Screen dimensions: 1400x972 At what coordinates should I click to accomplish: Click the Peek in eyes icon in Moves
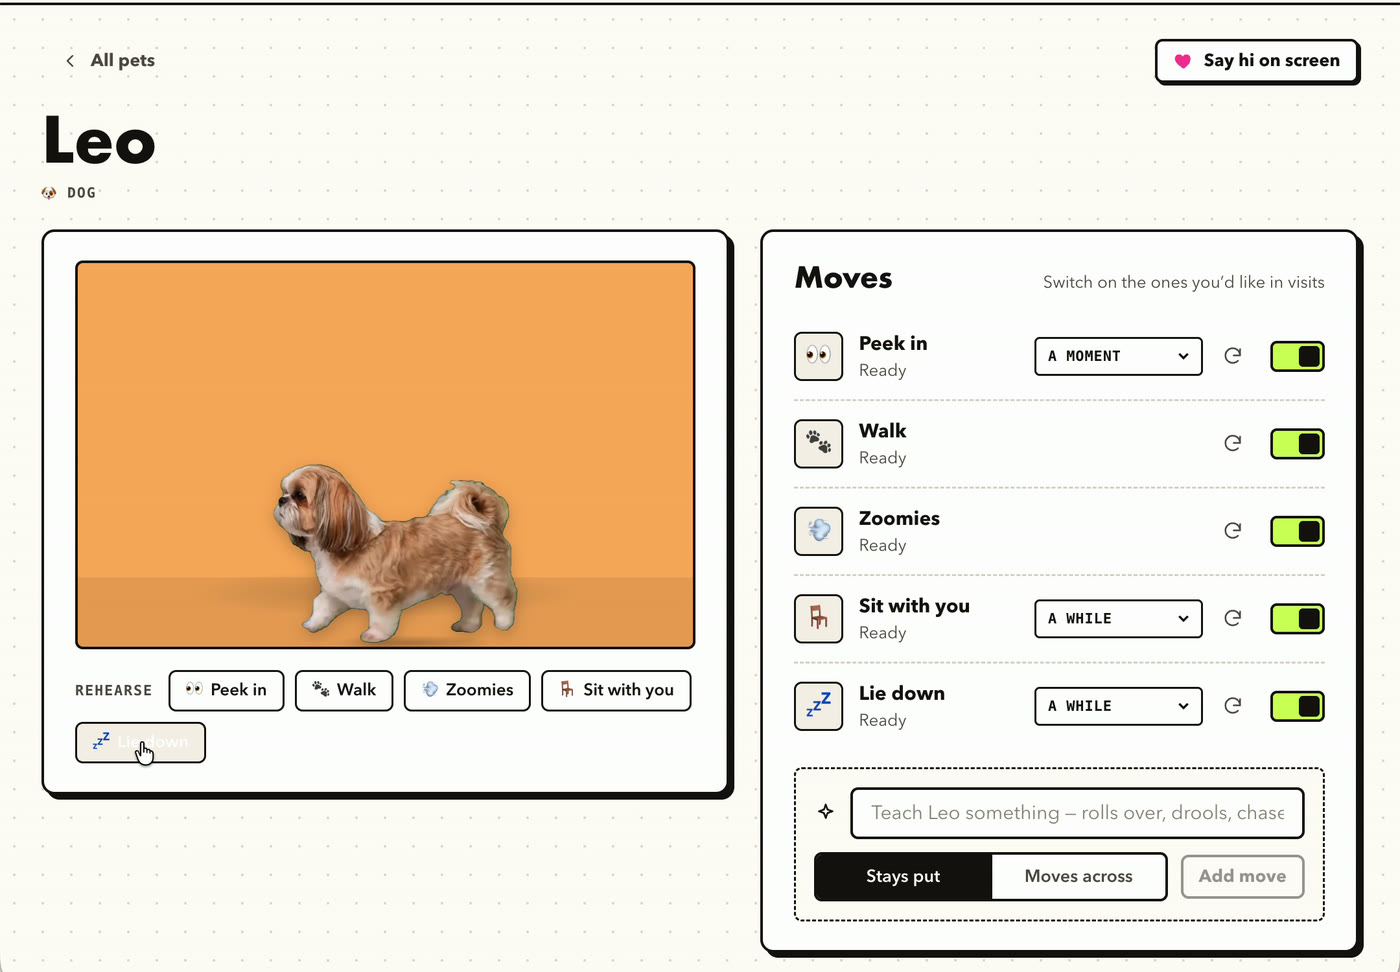[x=818, y=356]
